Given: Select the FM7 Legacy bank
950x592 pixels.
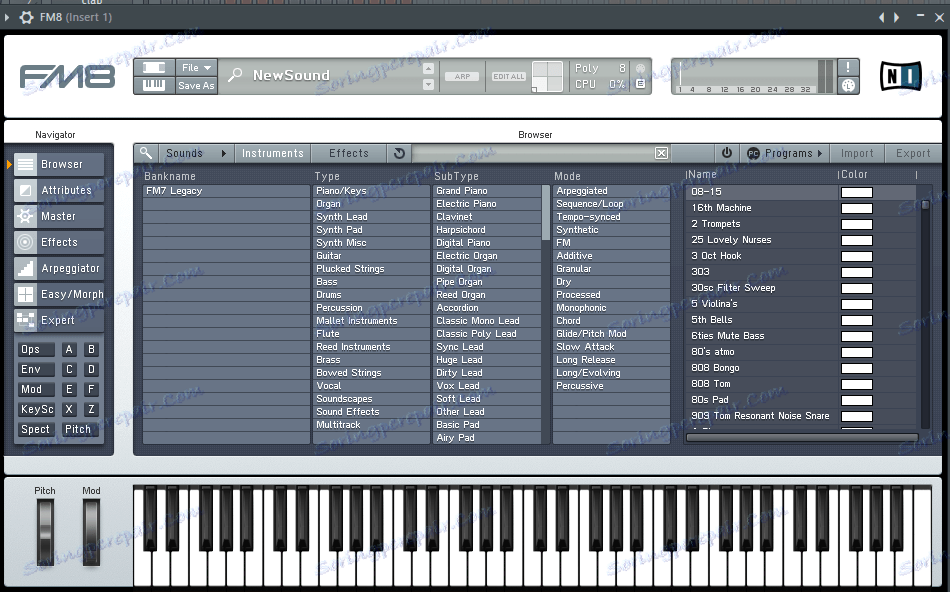Looking at the screenshot, I should coord(226,191).
